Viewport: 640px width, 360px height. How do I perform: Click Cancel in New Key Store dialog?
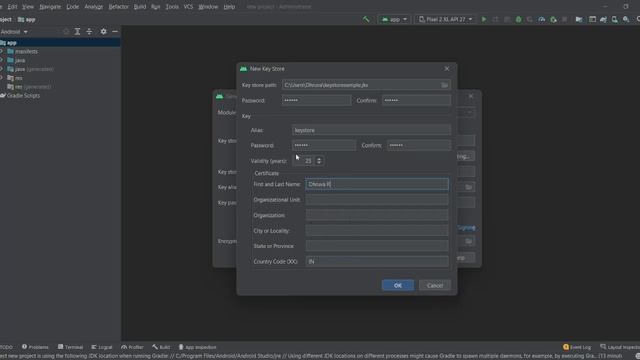[x=435, y=285]
